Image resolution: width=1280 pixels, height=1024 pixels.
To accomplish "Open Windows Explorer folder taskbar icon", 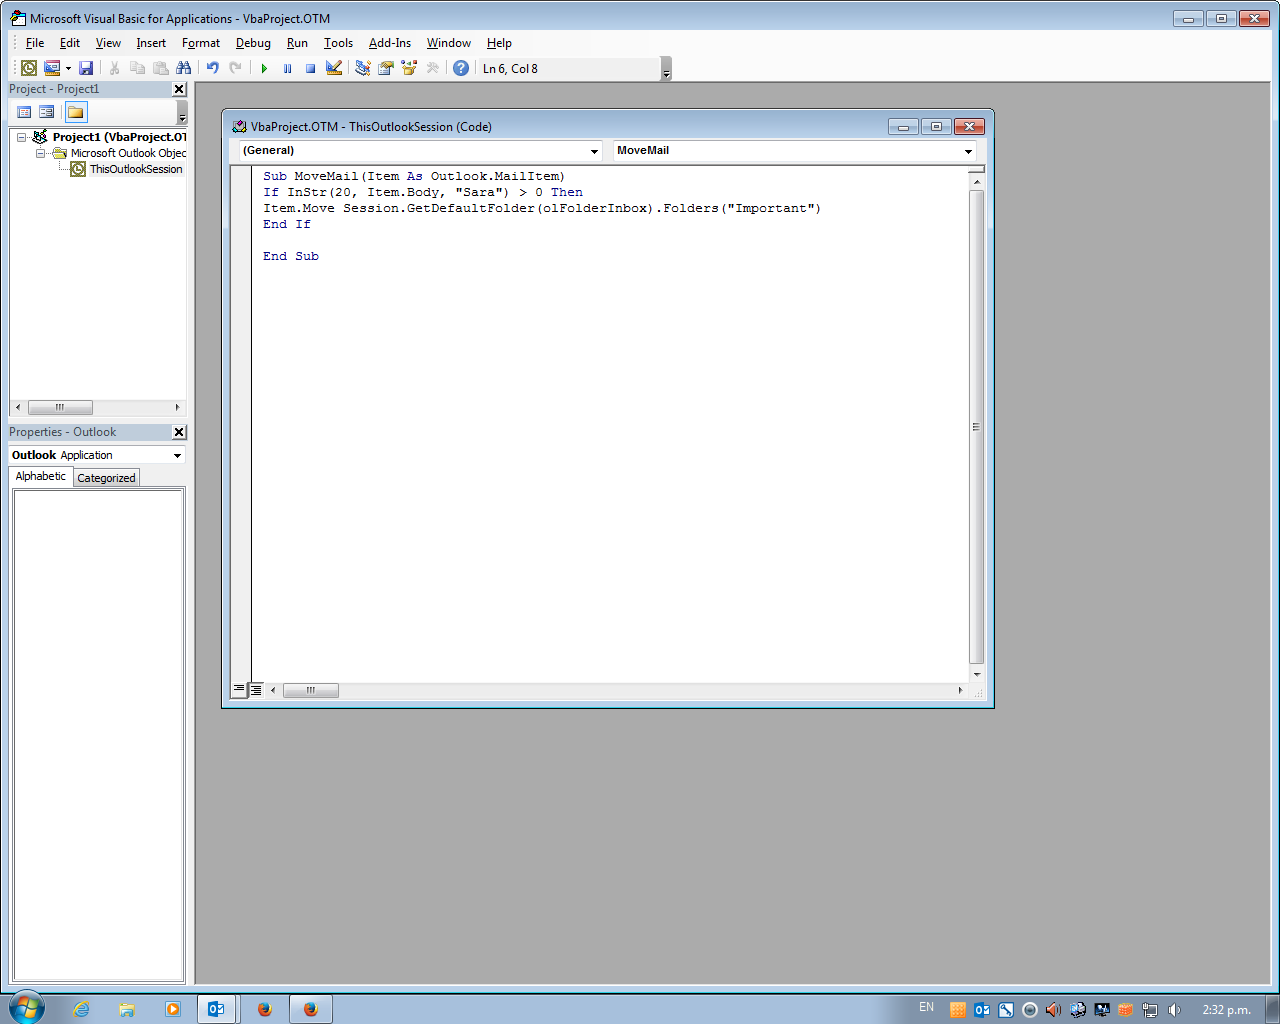I will coord(127,1009).
